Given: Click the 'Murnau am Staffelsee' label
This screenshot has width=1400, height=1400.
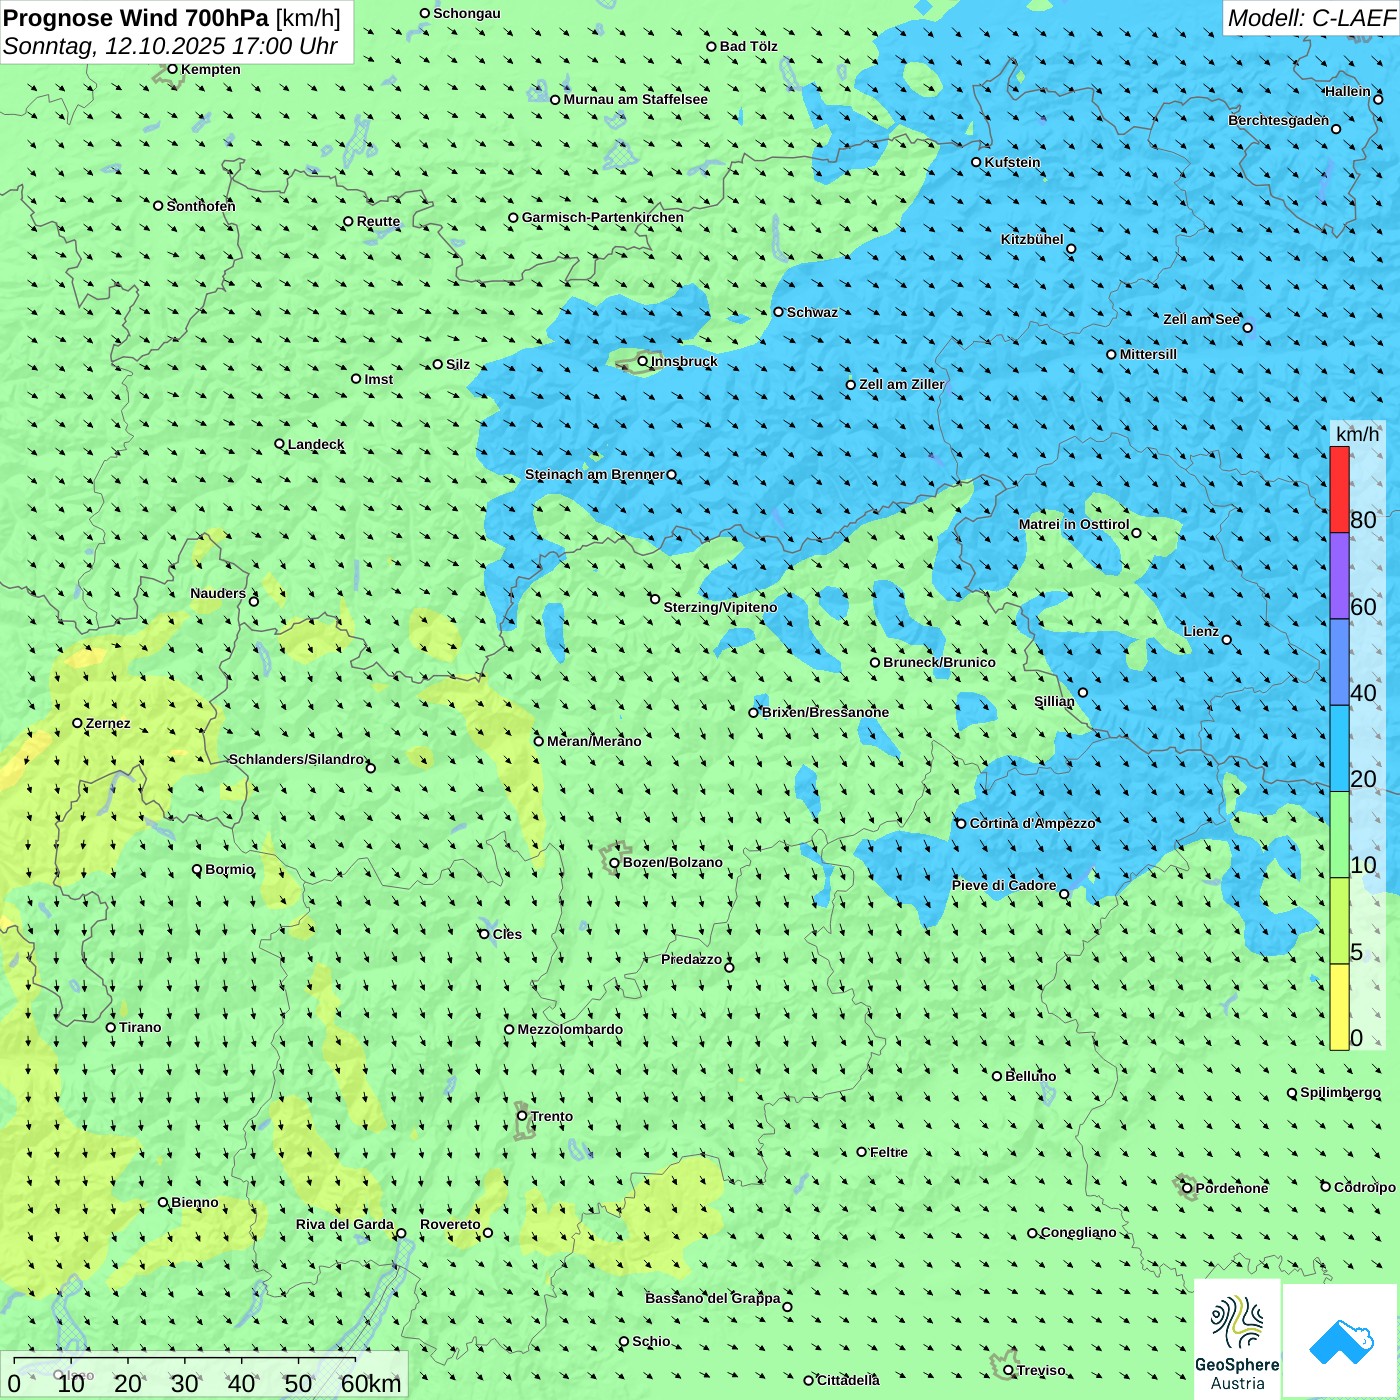Looking at the screenshot, I should coord(636,99).
